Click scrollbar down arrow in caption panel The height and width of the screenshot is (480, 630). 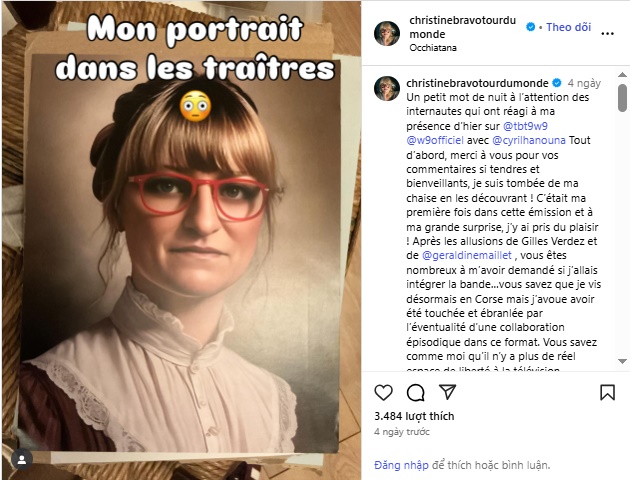(622, 361)
